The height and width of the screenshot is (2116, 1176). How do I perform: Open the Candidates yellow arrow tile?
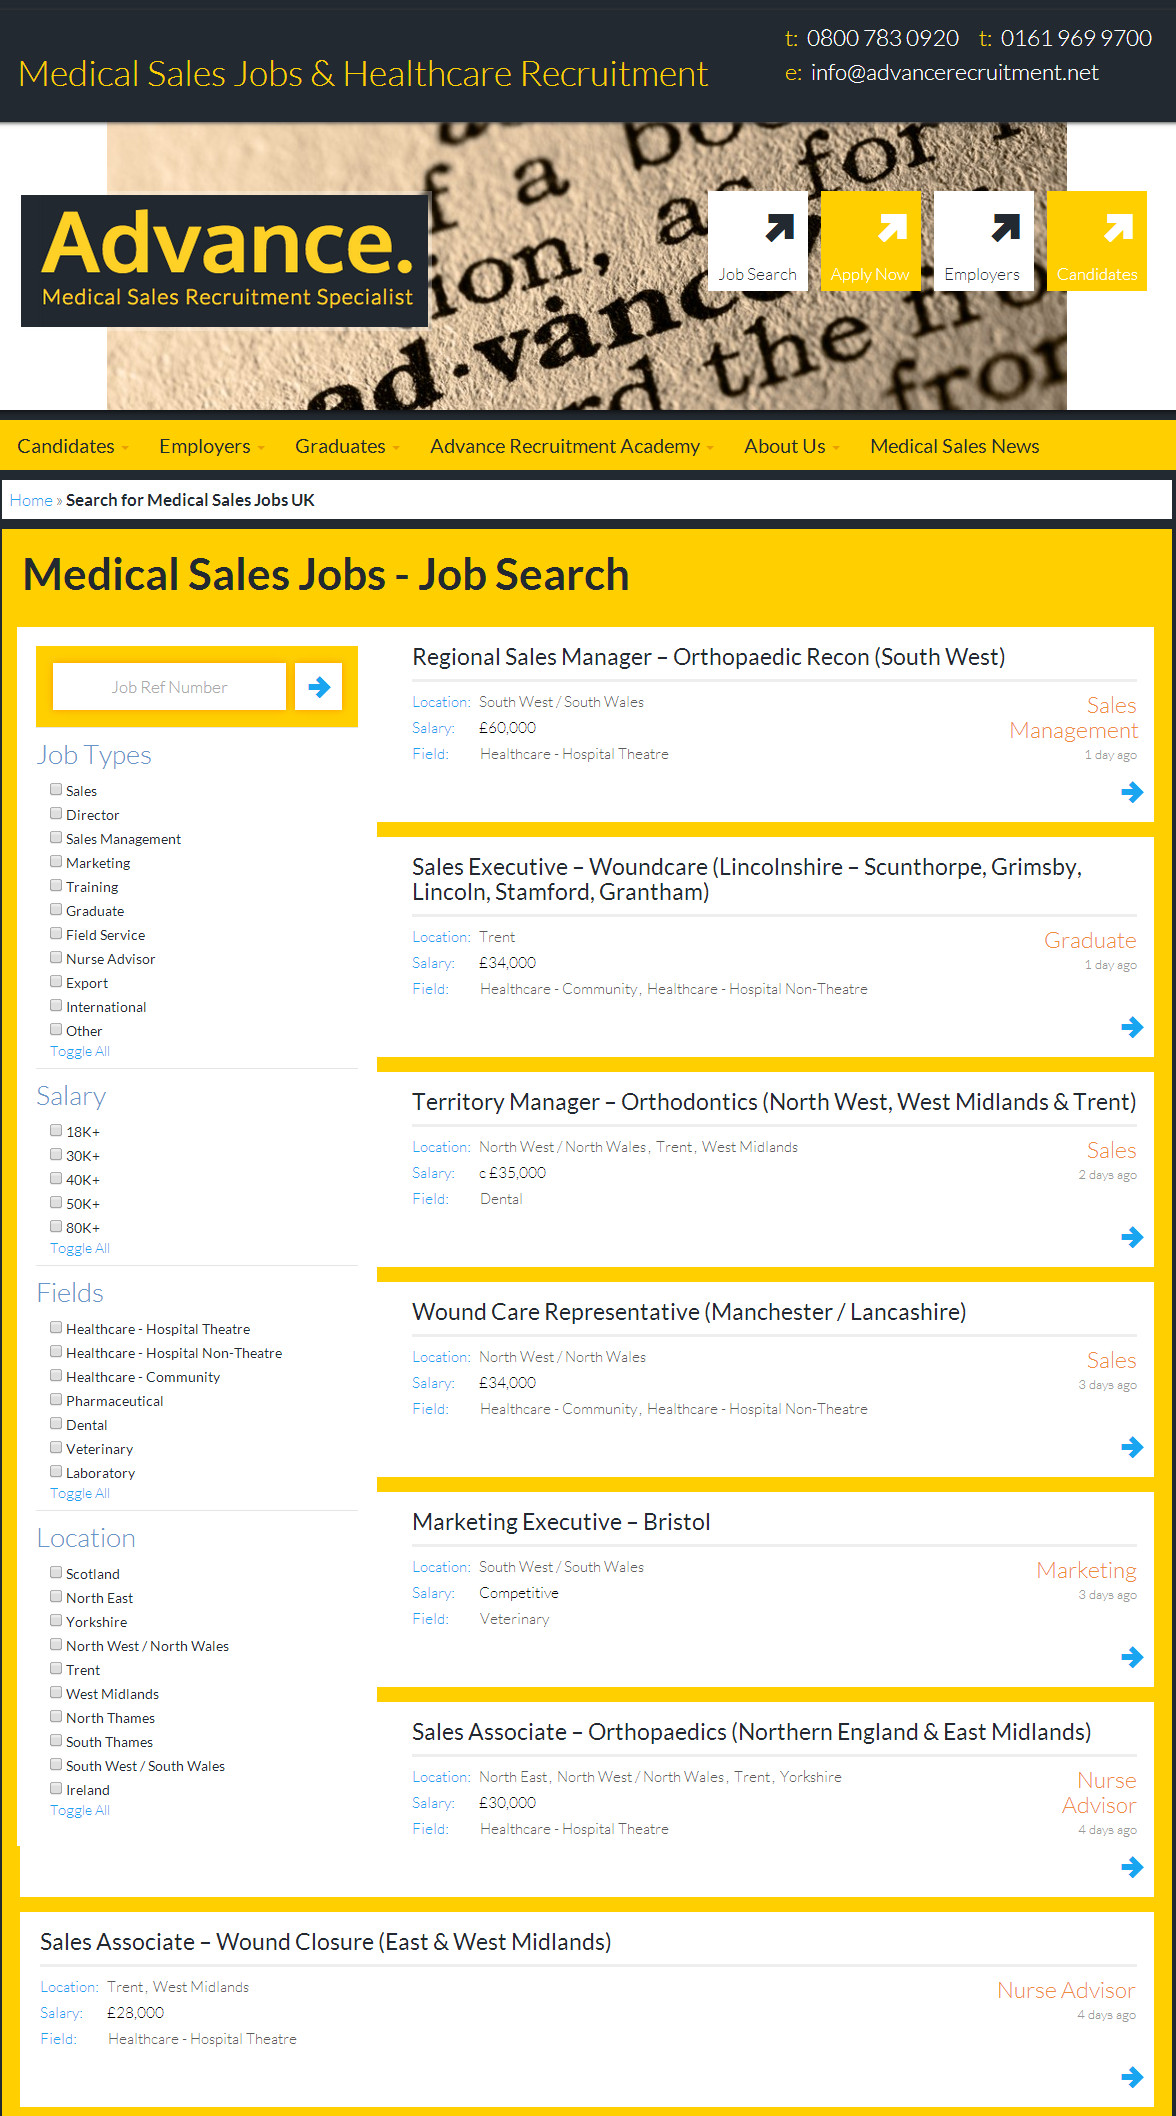coord(1097,241)
